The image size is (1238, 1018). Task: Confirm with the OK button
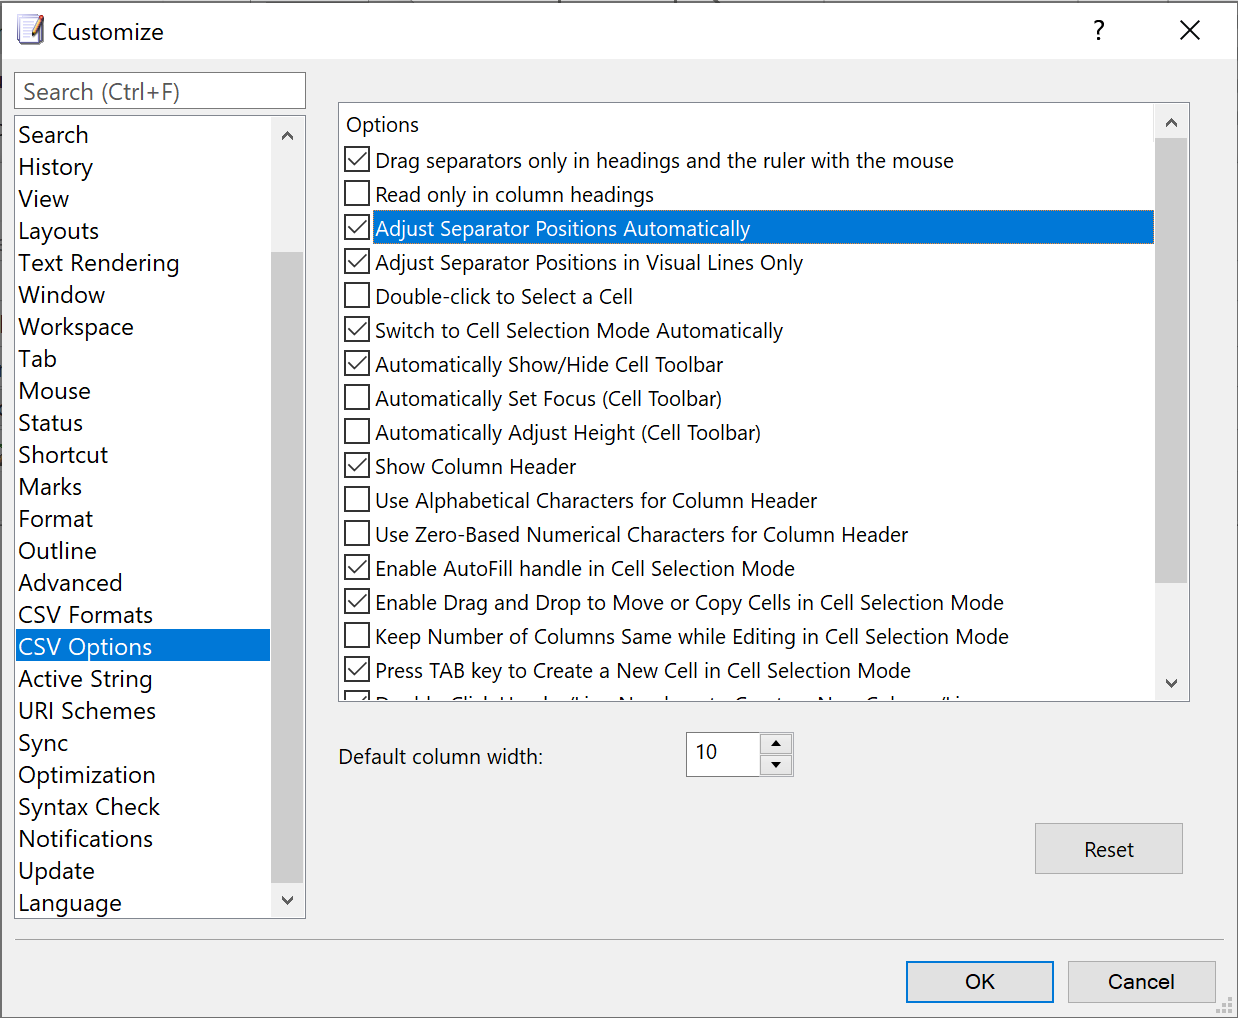point(980,982)
